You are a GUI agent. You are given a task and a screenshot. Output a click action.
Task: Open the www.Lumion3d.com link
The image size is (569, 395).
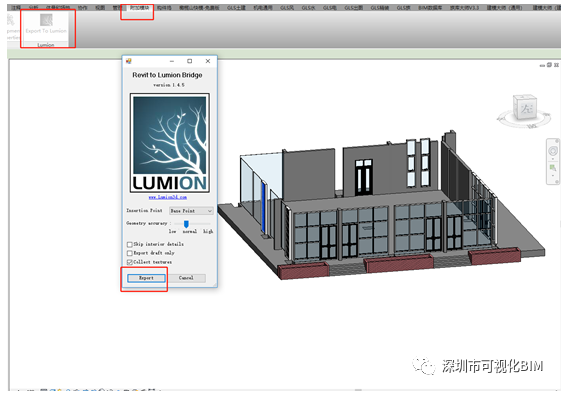[x=168, y=197]
